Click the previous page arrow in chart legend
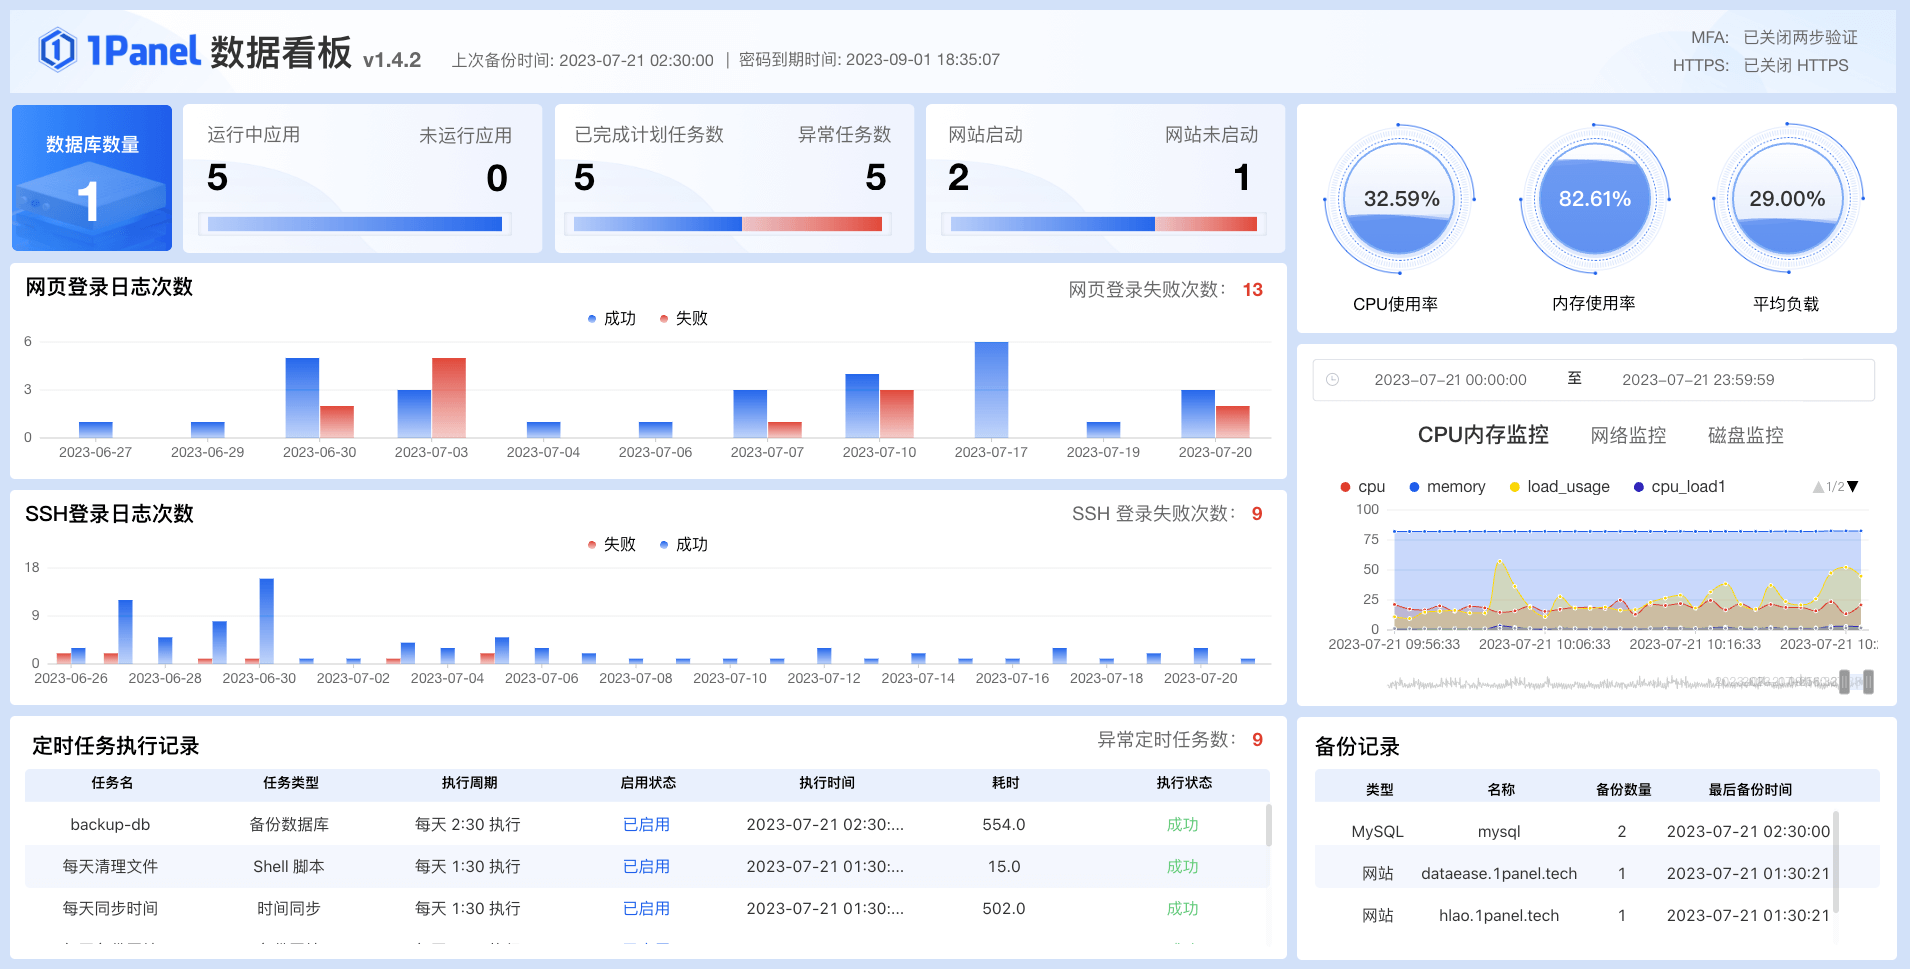1910x969 pixels. point(1818,487)
